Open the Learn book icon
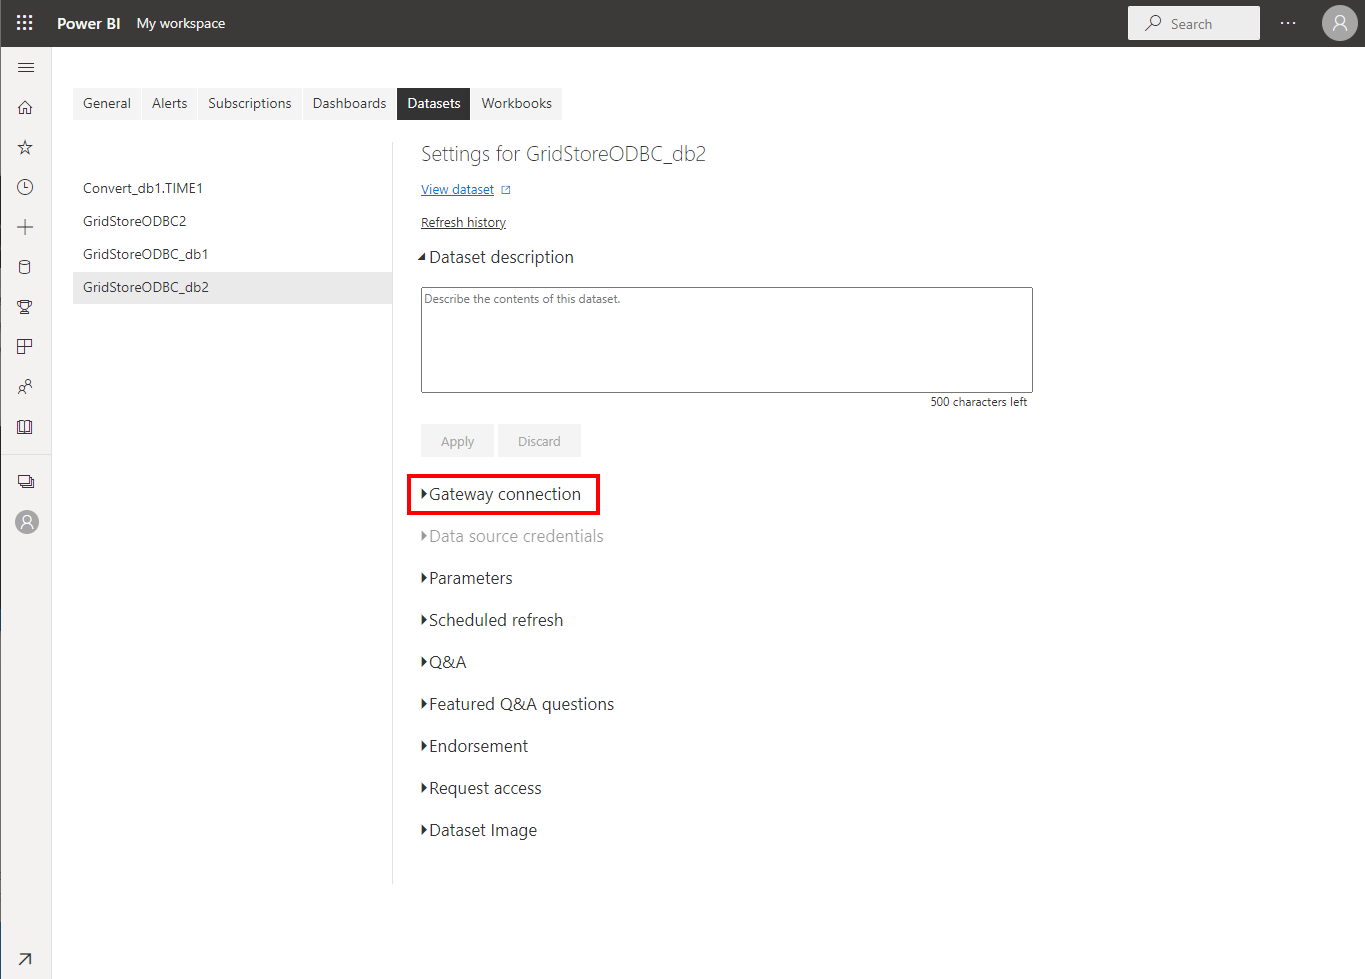The image size is (1365, 979). 26,427
